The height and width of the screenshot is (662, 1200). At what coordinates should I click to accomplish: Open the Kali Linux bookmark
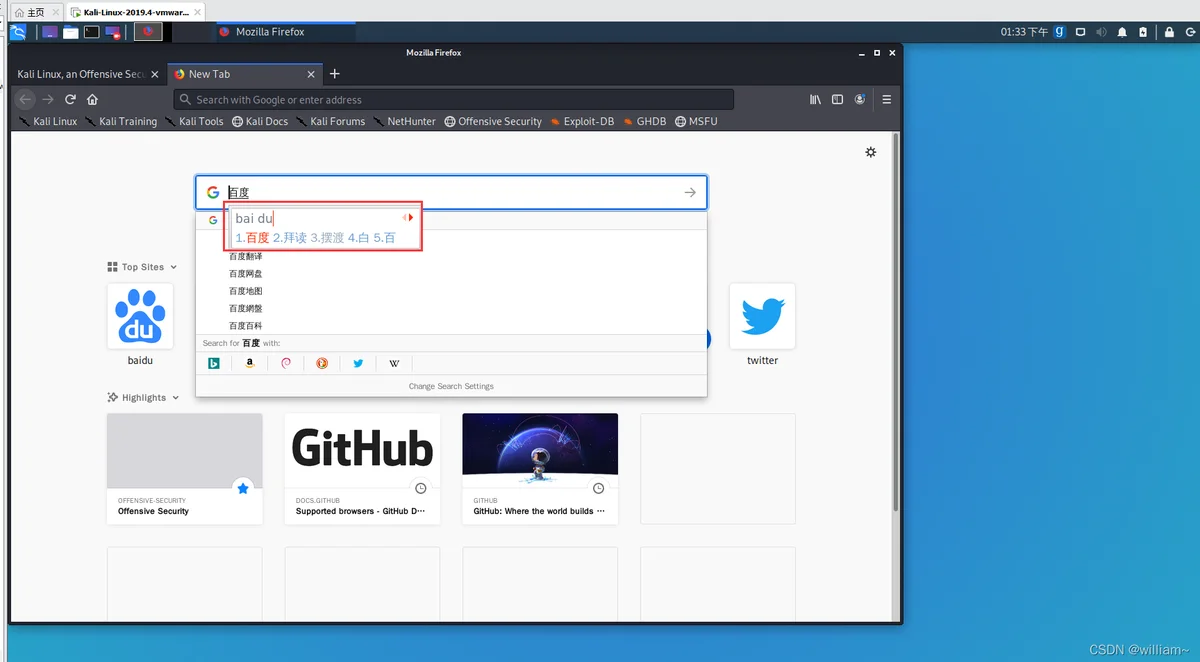[47, 121]
